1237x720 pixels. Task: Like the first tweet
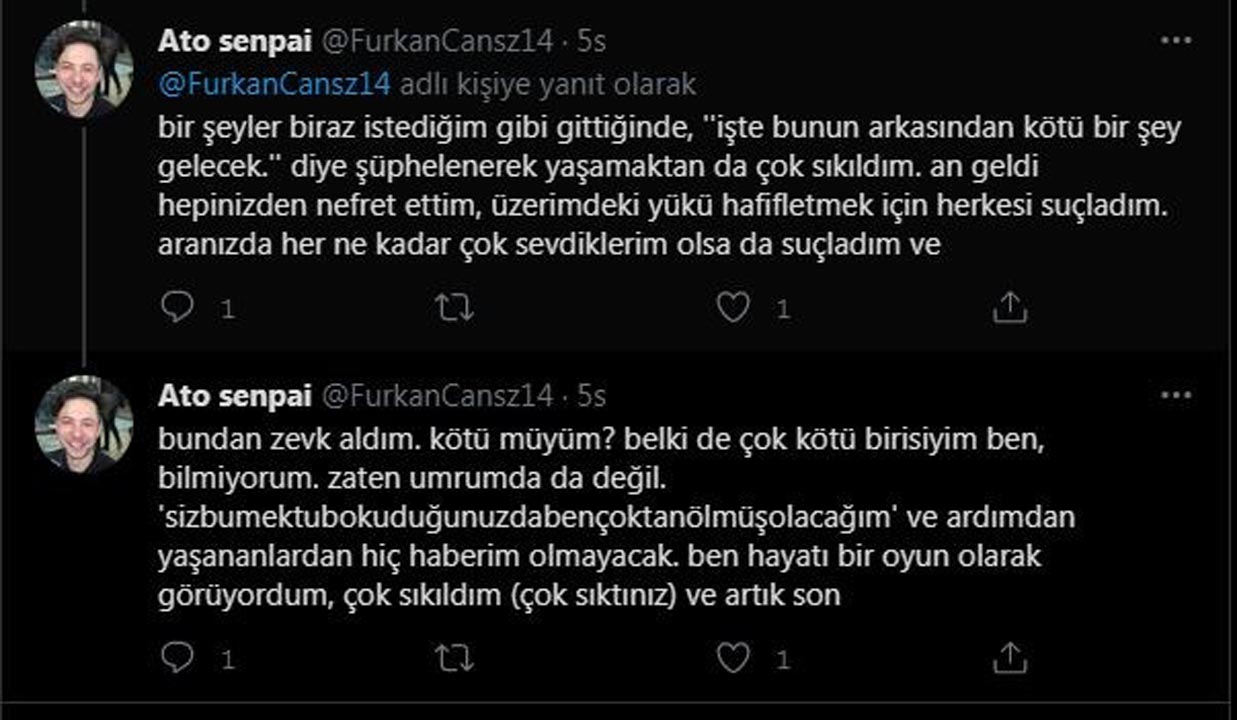pos(733,306)
